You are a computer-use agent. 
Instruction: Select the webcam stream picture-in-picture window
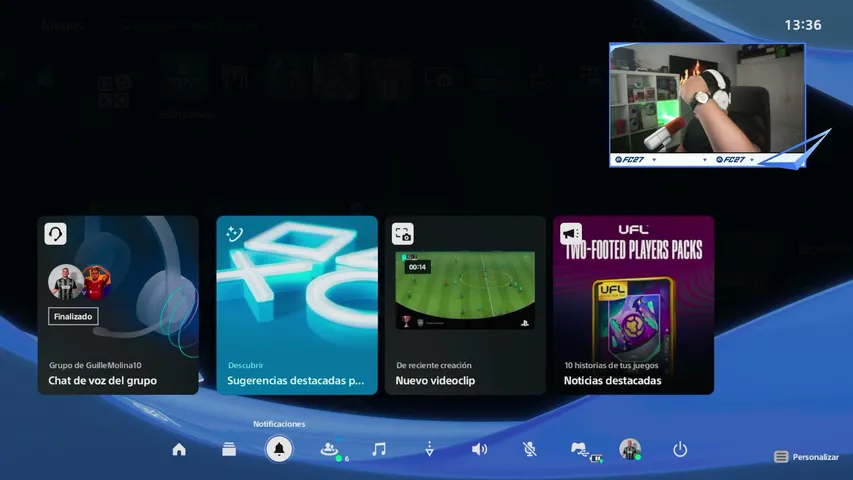pos(707,105)
